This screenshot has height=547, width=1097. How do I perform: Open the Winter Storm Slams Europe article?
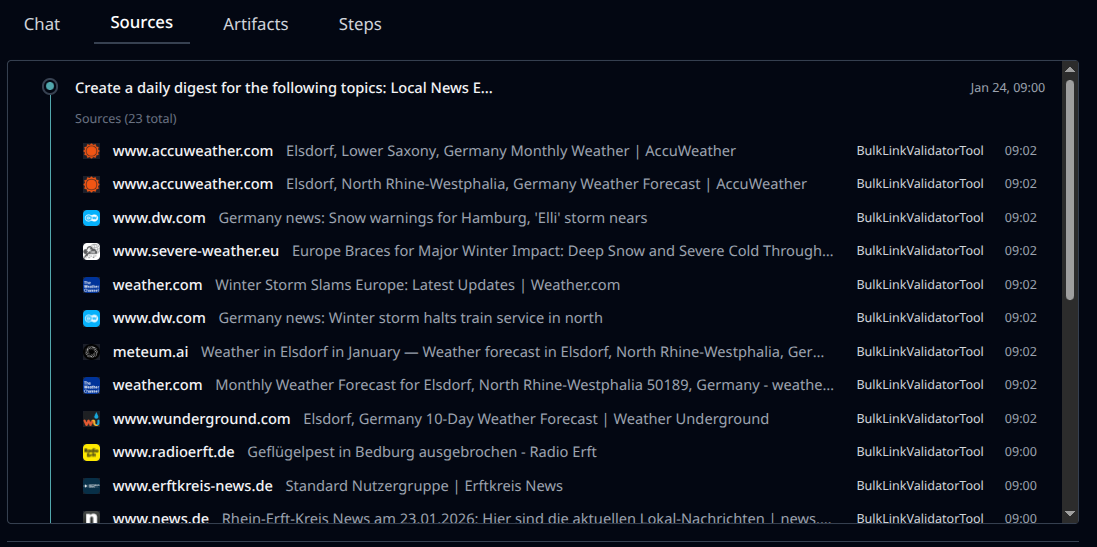tap(418, 285)
